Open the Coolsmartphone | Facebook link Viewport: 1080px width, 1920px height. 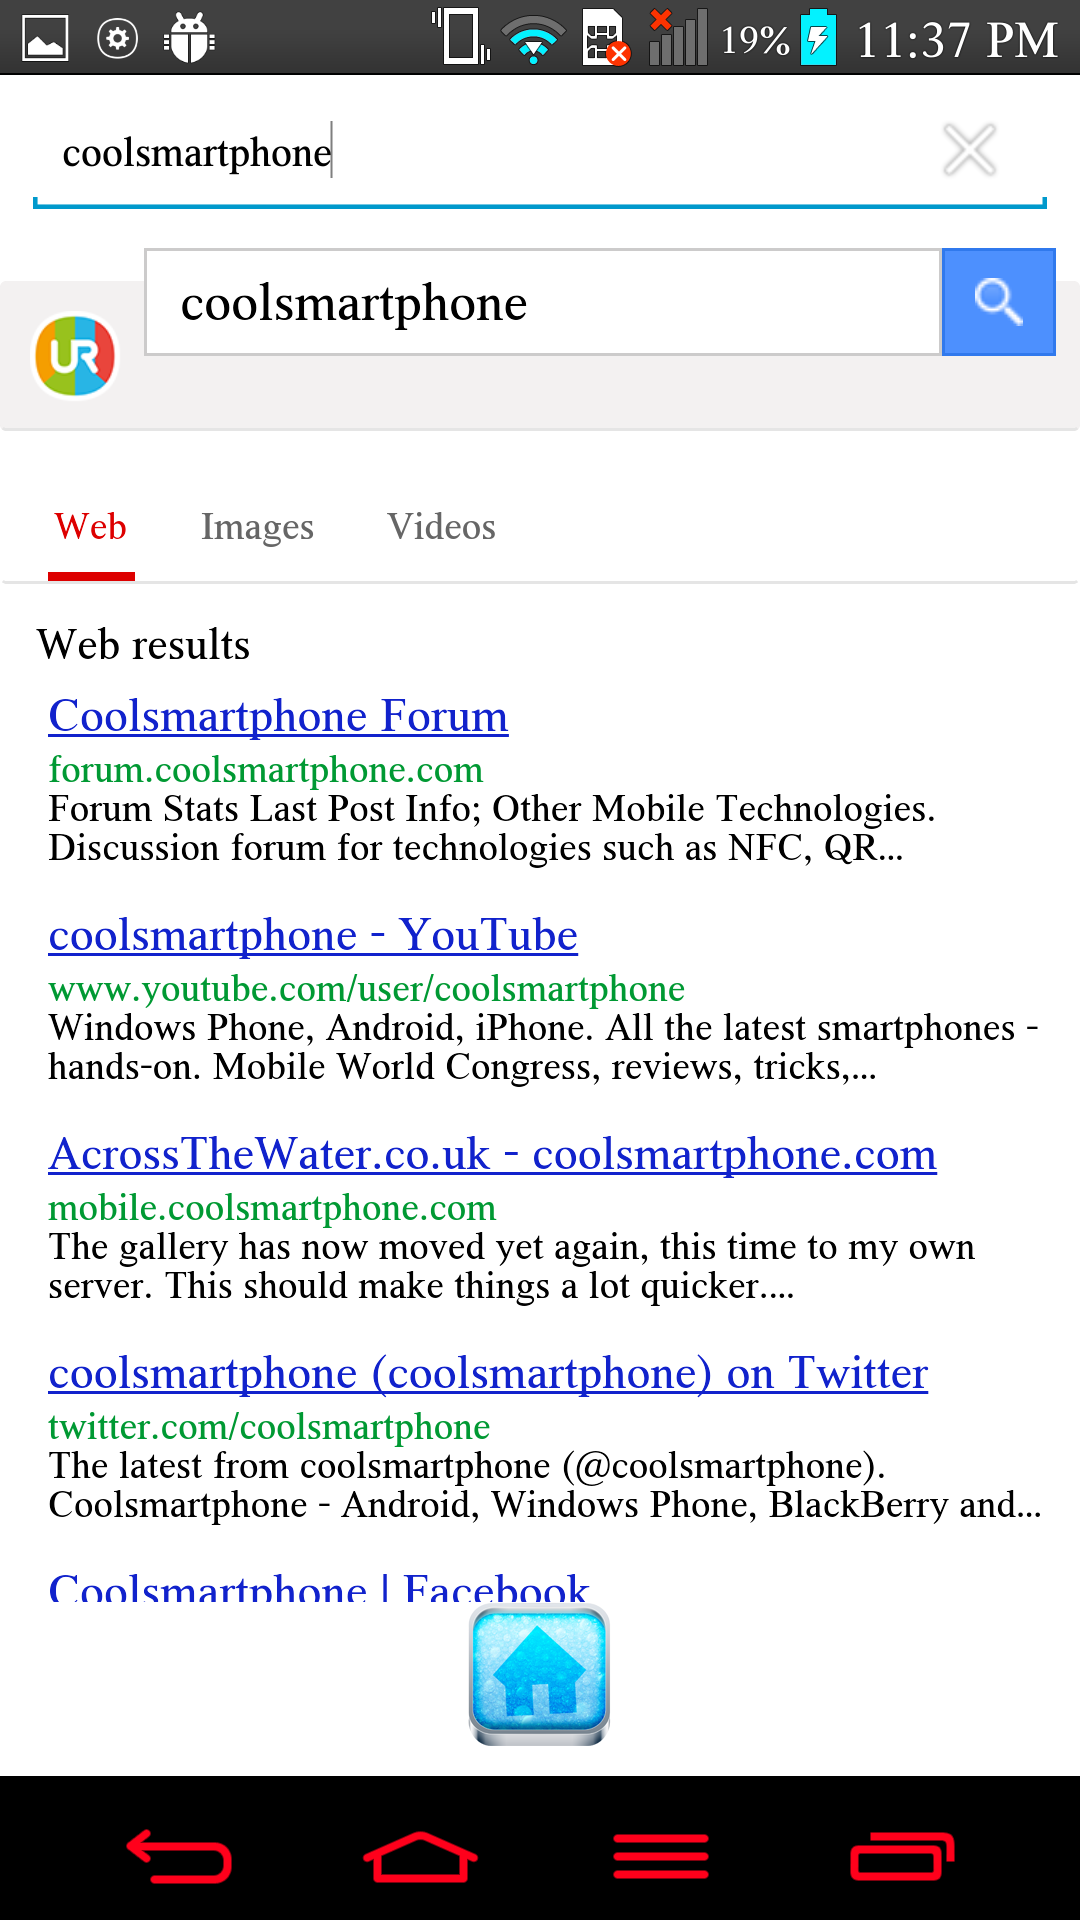coord(319,1587)
